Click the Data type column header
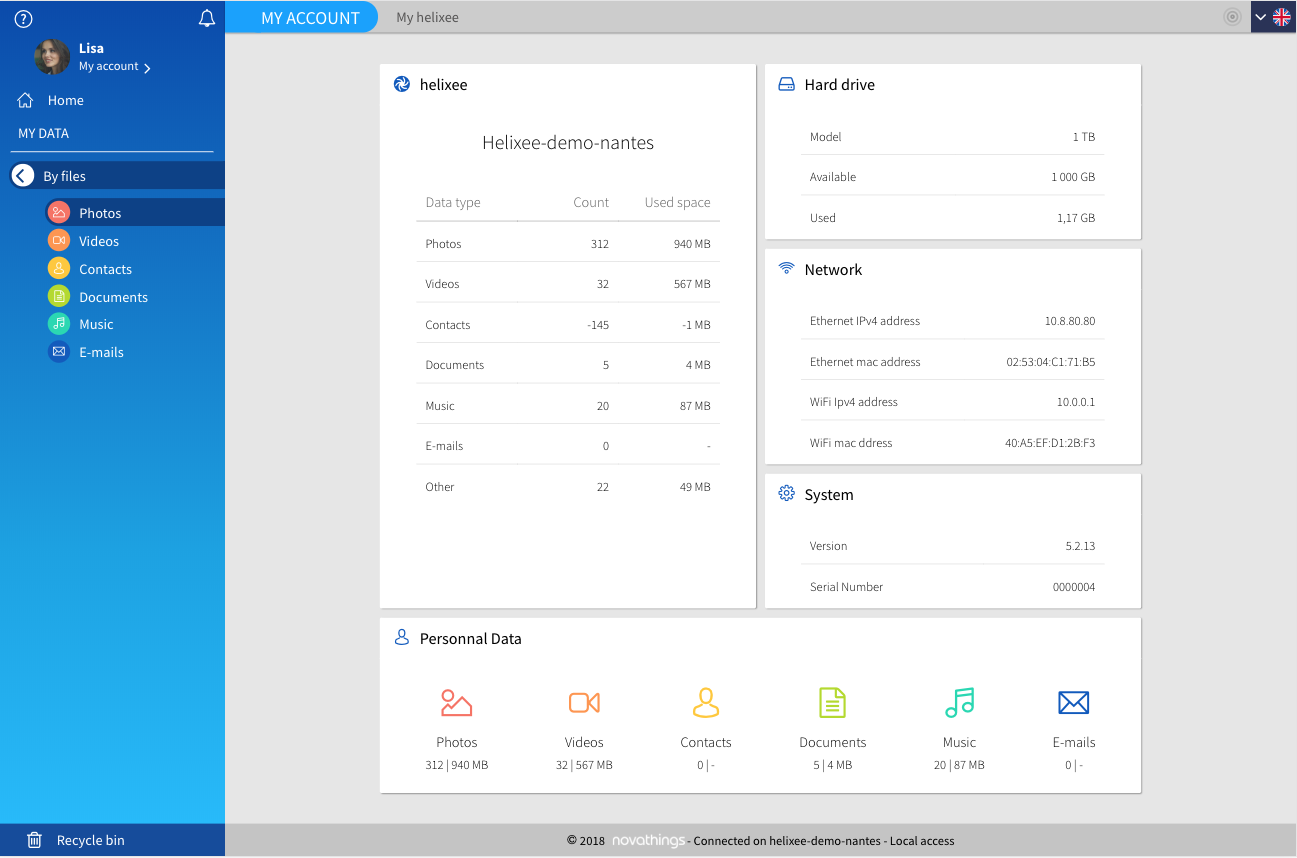Viewport: 1297px width, 858px height. (x=453, y=202)
